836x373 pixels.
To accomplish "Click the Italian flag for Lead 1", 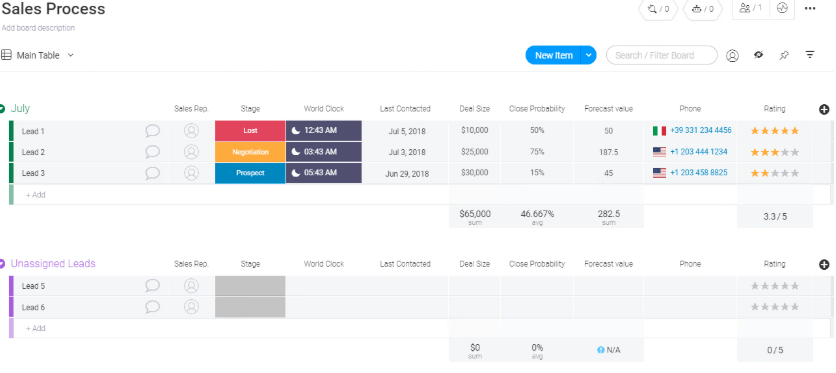I will (x=660, y=131).
